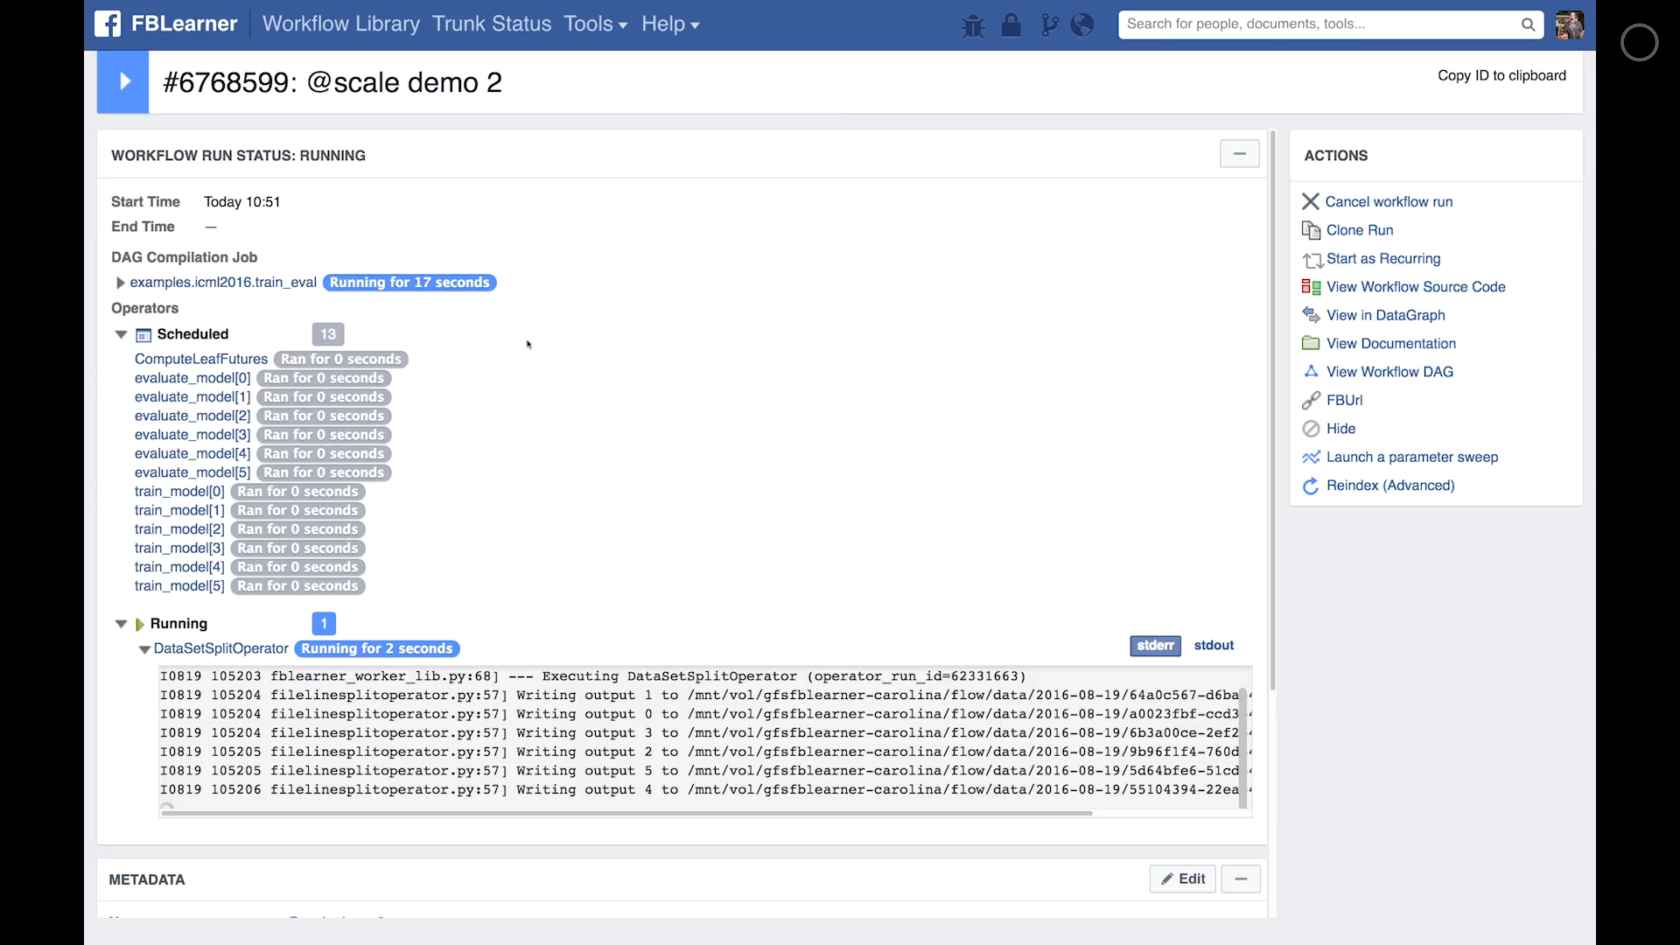Open the lock/privacy icon in top bar
Screen dimensions: 1680x945
tap(1010, 24)
